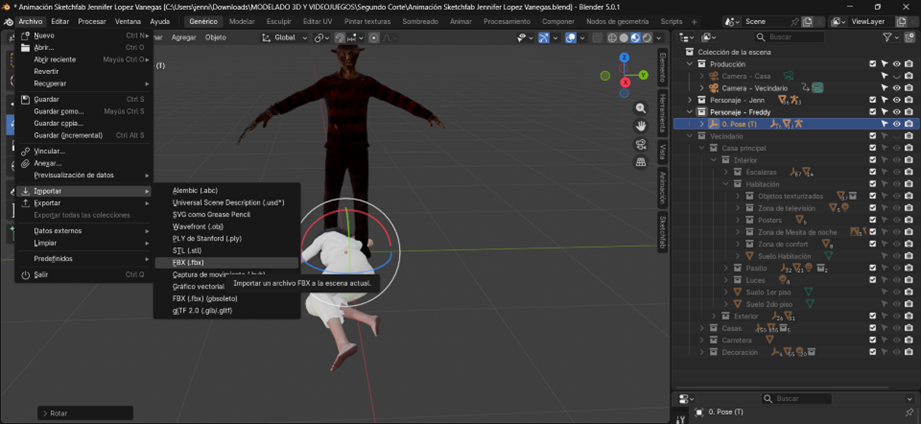Image resolution: width=921 pixels, height=424 pixels.
Task: Switch perspective/orthographic with grid icon
Action: tap(641, 163)
